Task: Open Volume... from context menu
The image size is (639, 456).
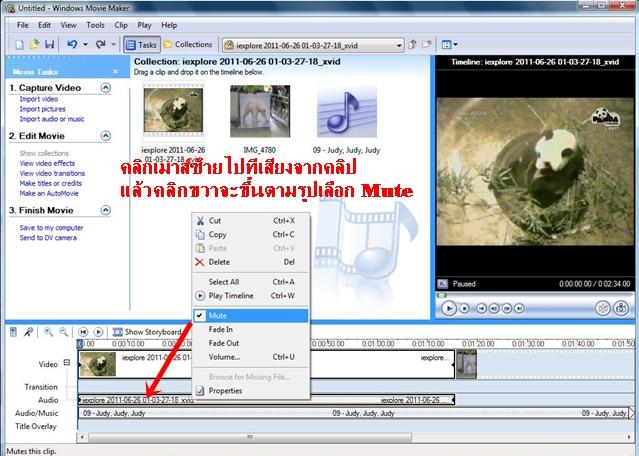Action: tap(251, 357)
